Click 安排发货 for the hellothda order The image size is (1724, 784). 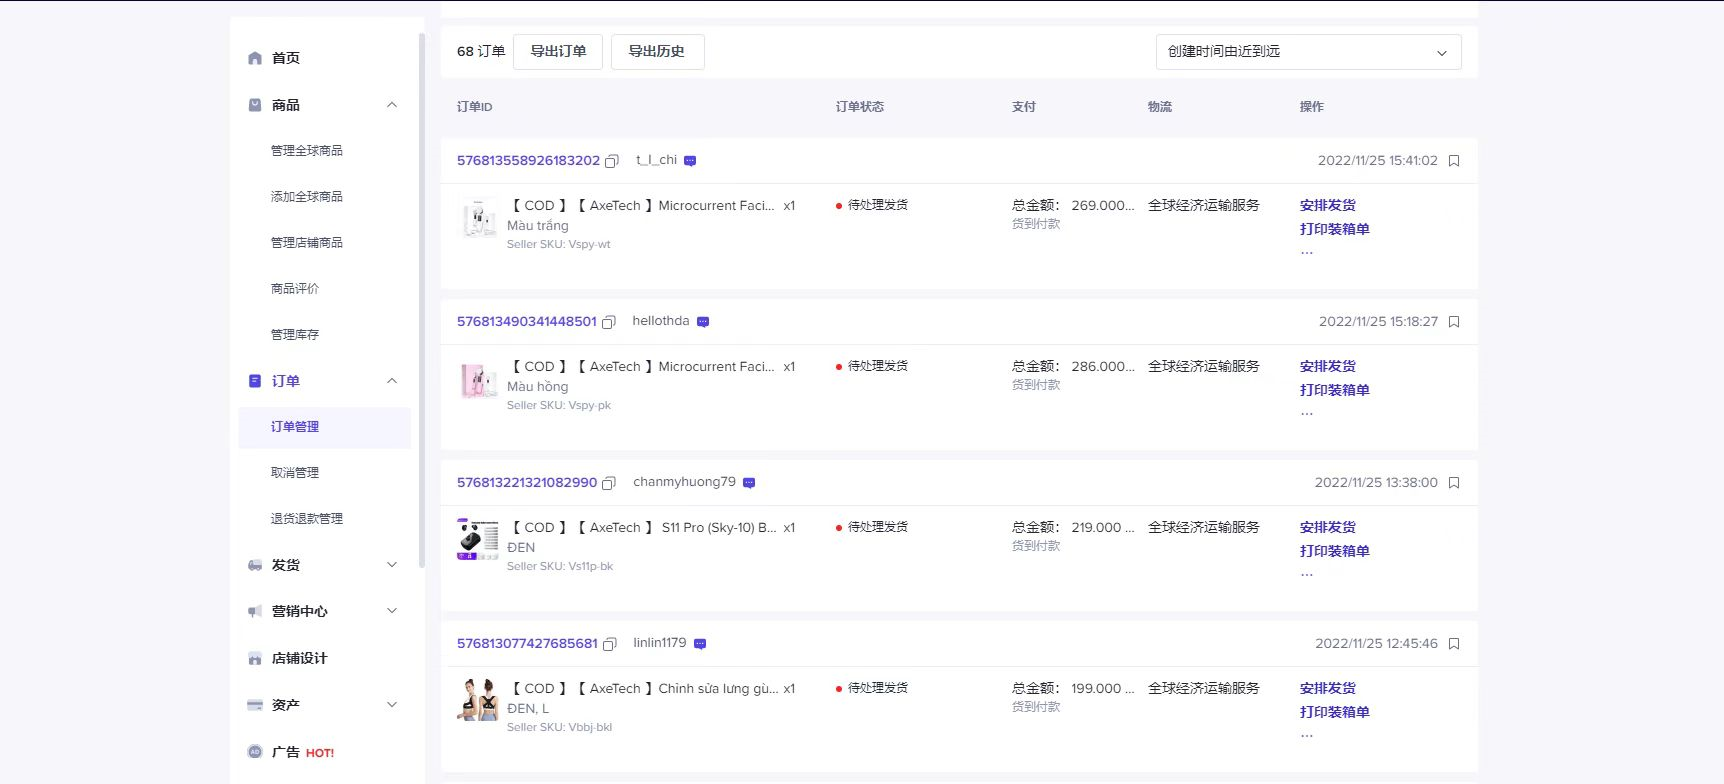click(1327, 366)
